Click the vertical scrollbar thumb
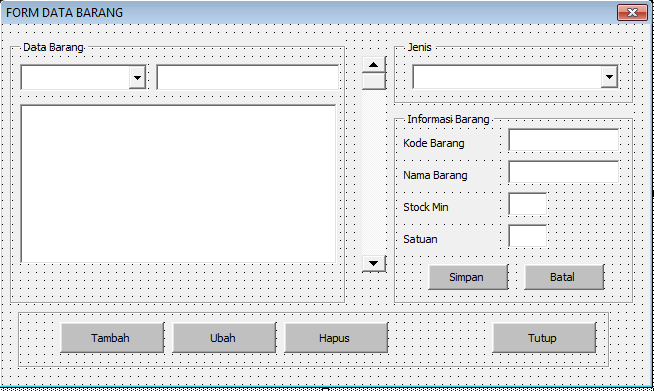Viewport: 654px width, 391px height. tap(373, 81)
